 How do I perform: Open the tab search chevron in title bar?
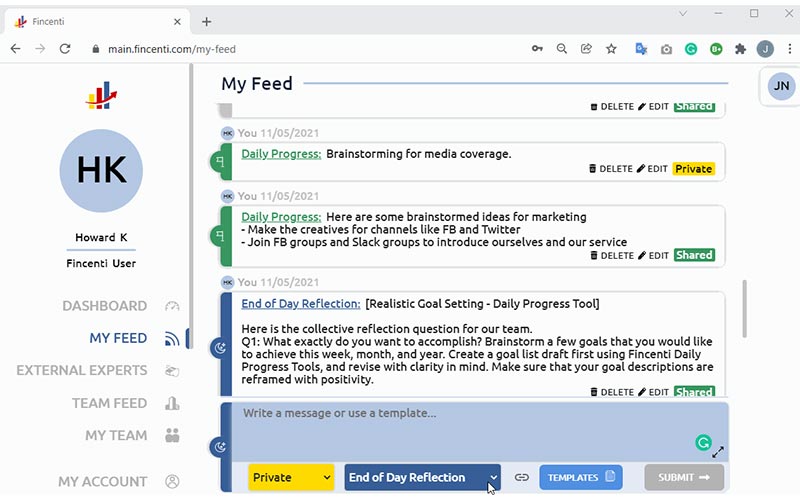[x=683, y=14]
